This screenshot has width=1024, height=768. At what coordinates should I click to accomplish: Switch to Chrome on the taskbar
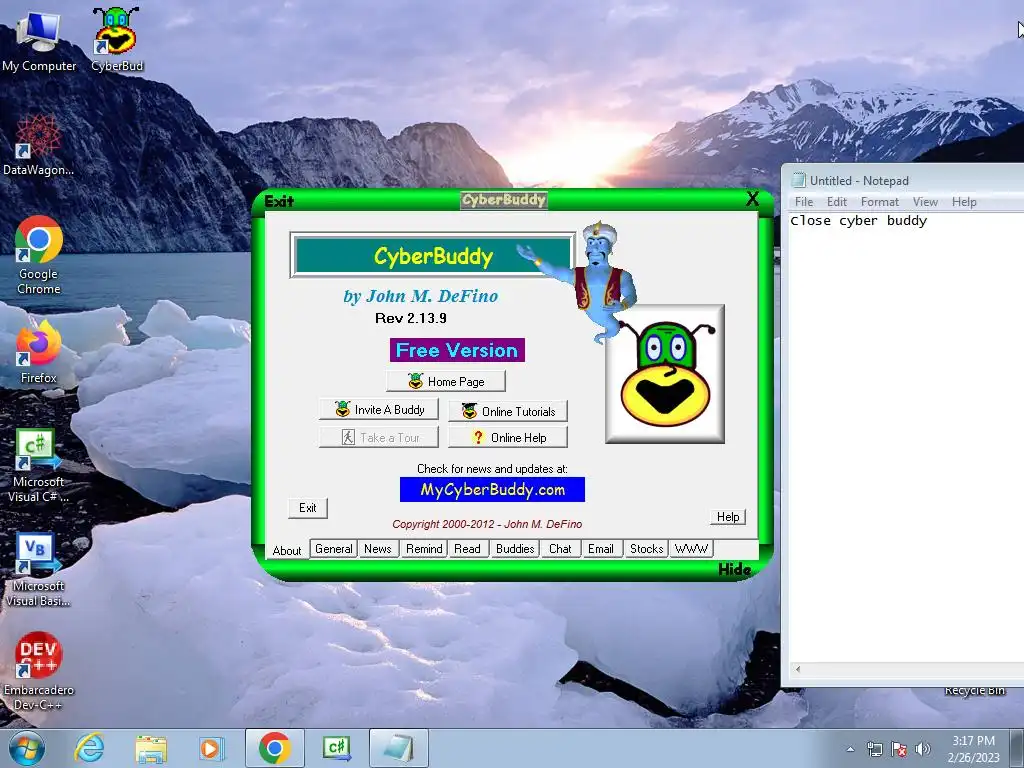click(274, 748)
